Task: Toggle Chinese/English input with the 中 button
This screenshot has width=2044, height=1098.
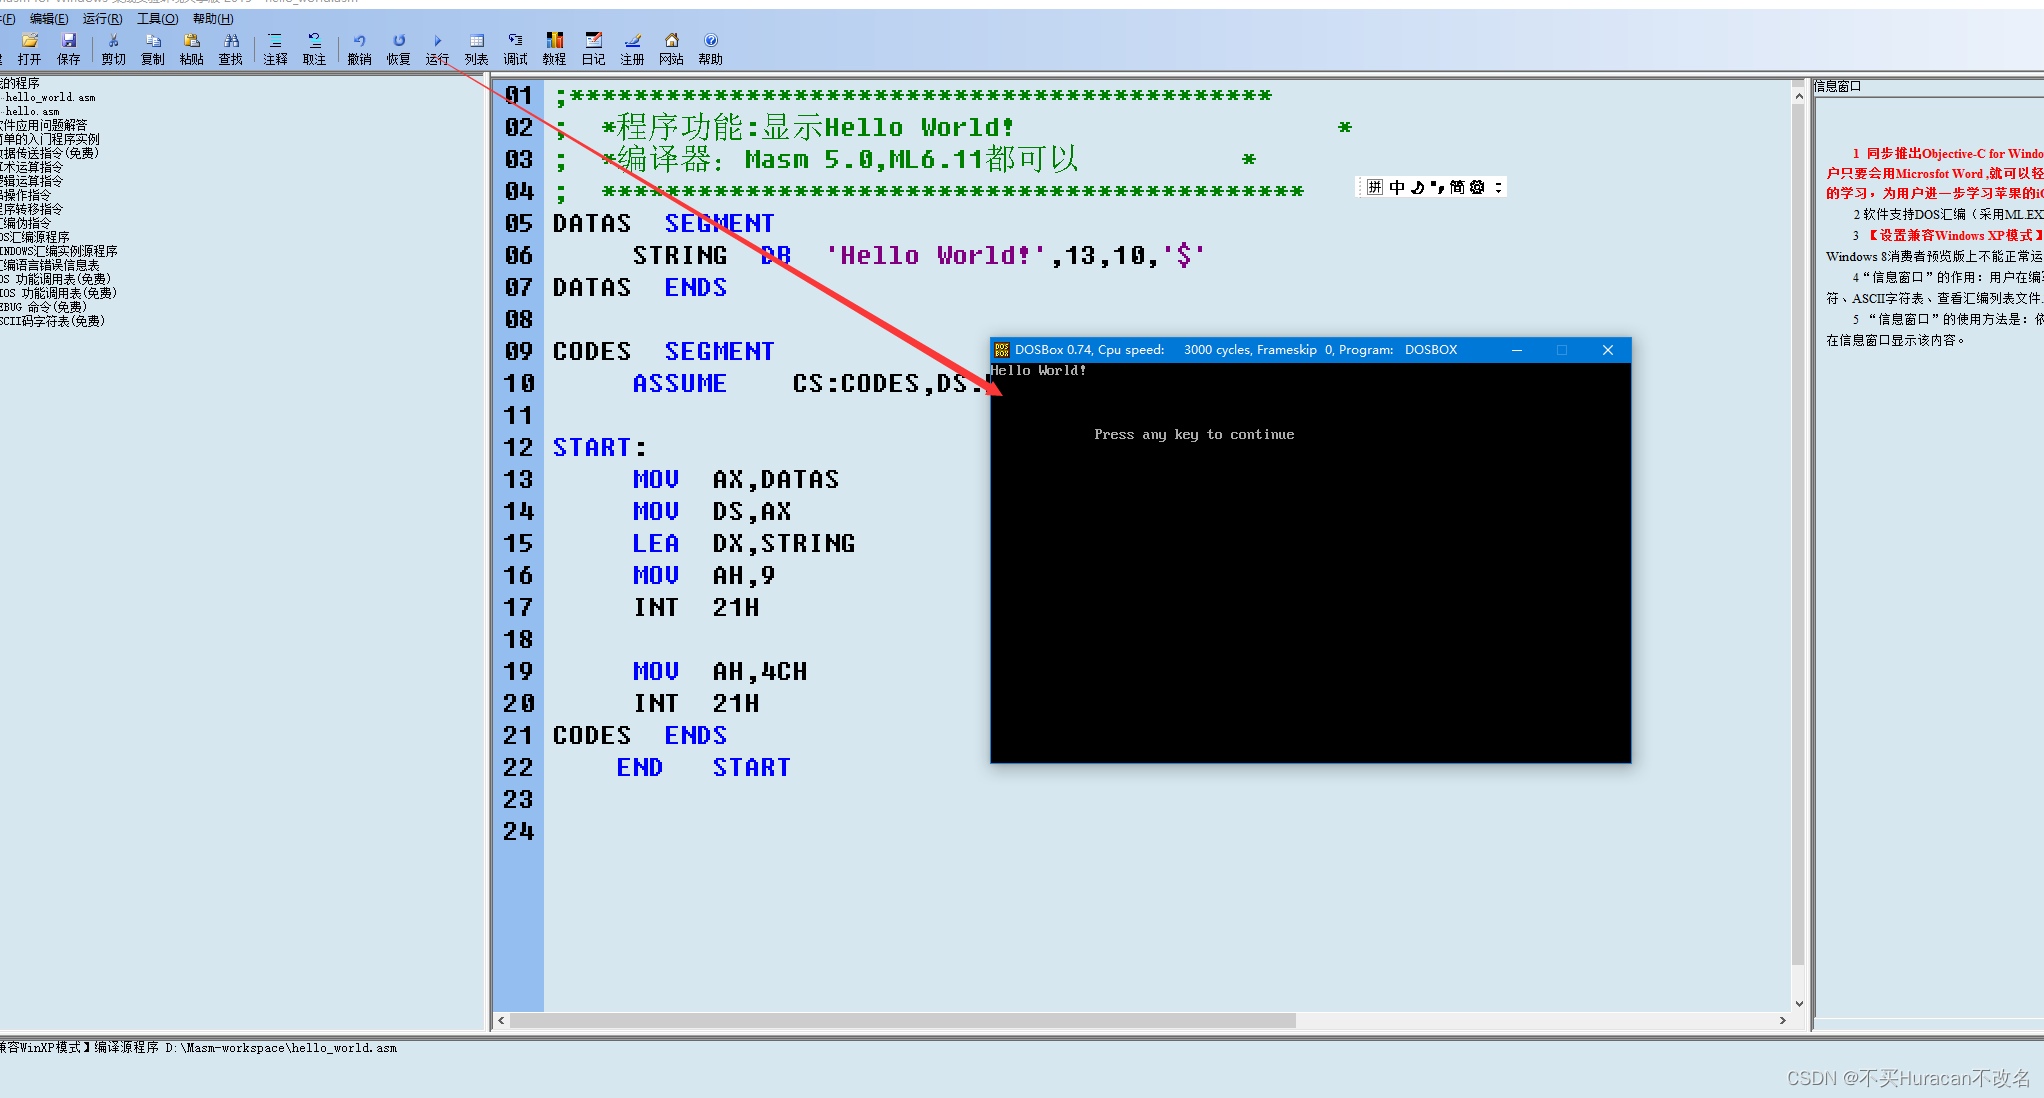Action: 1397,187
